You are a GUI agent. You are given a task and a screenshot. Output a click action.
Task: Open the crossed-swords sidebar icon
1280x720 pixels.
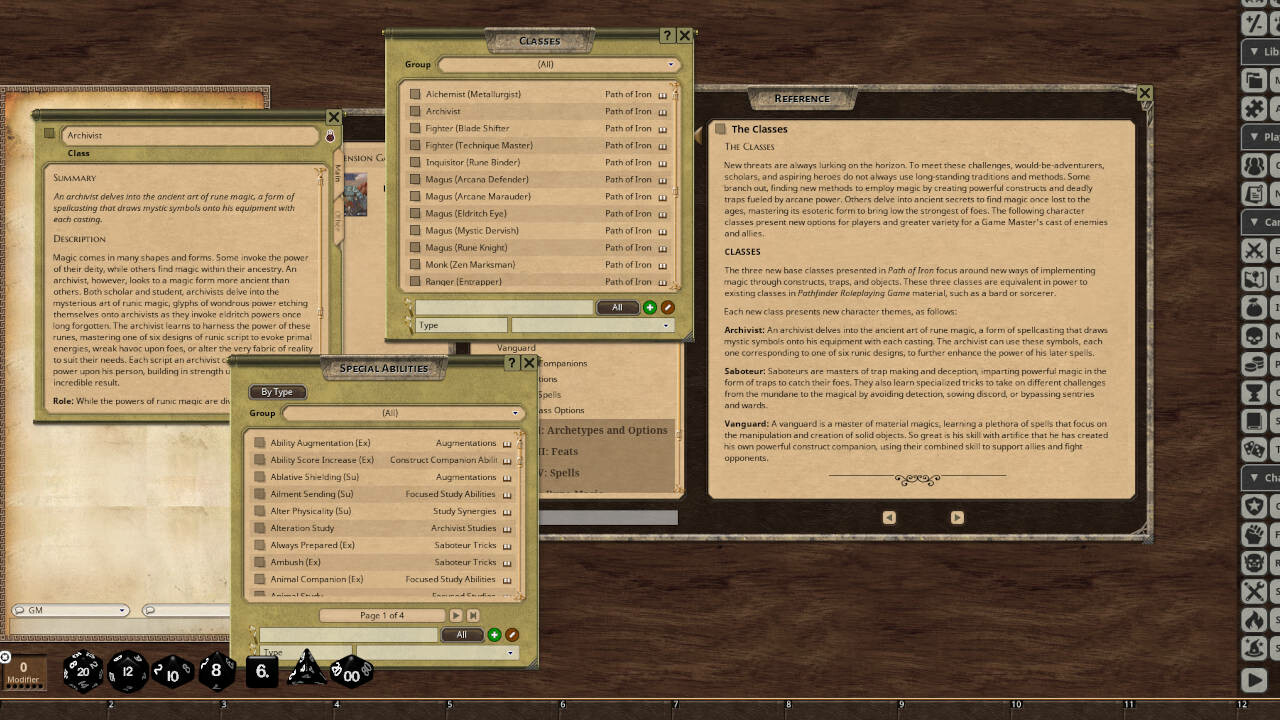point(1253,252)
